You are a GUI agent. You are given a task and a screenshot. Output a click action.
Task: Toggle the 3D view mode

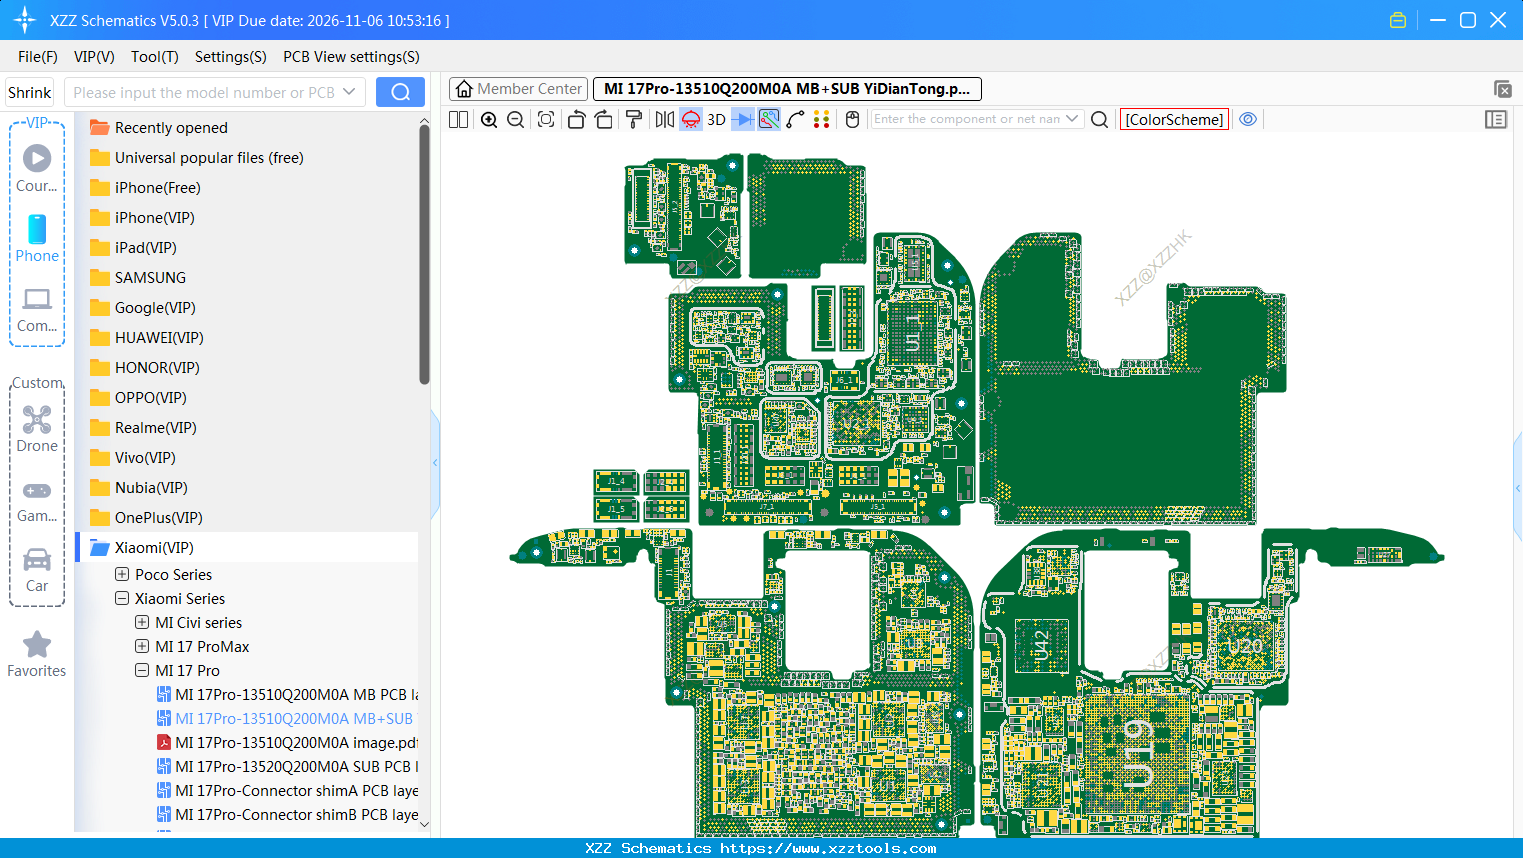pyautogui.click(x=716, y=120)
